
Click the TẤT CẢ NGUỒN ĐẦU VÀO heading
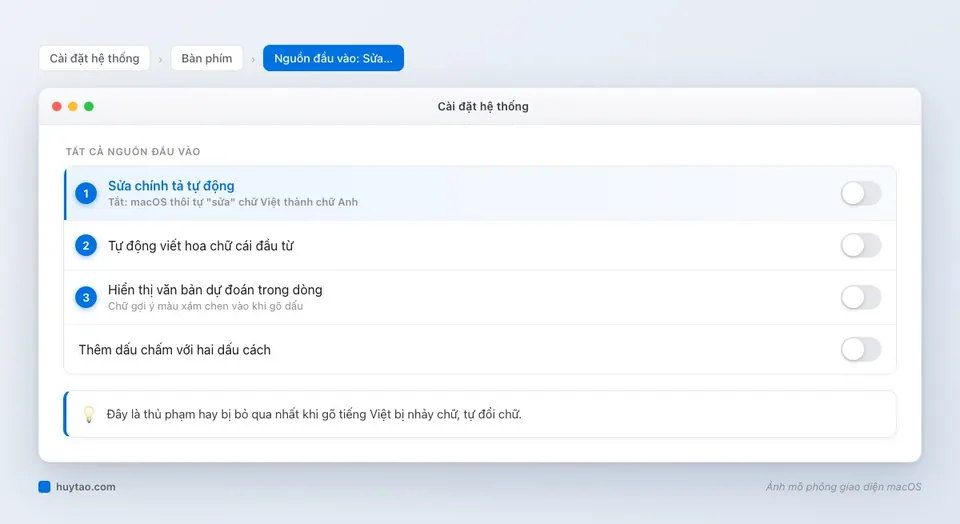[x=133, y=151]
